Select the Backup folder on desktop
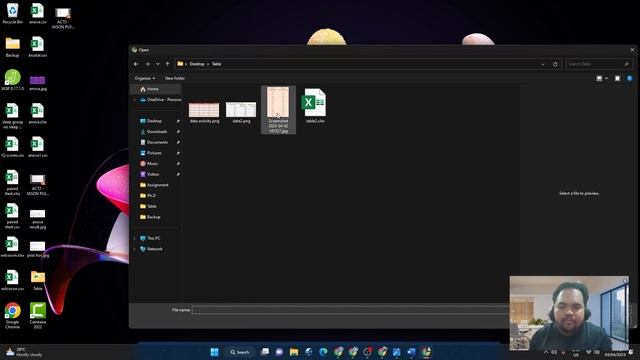 tap(12, 47)
